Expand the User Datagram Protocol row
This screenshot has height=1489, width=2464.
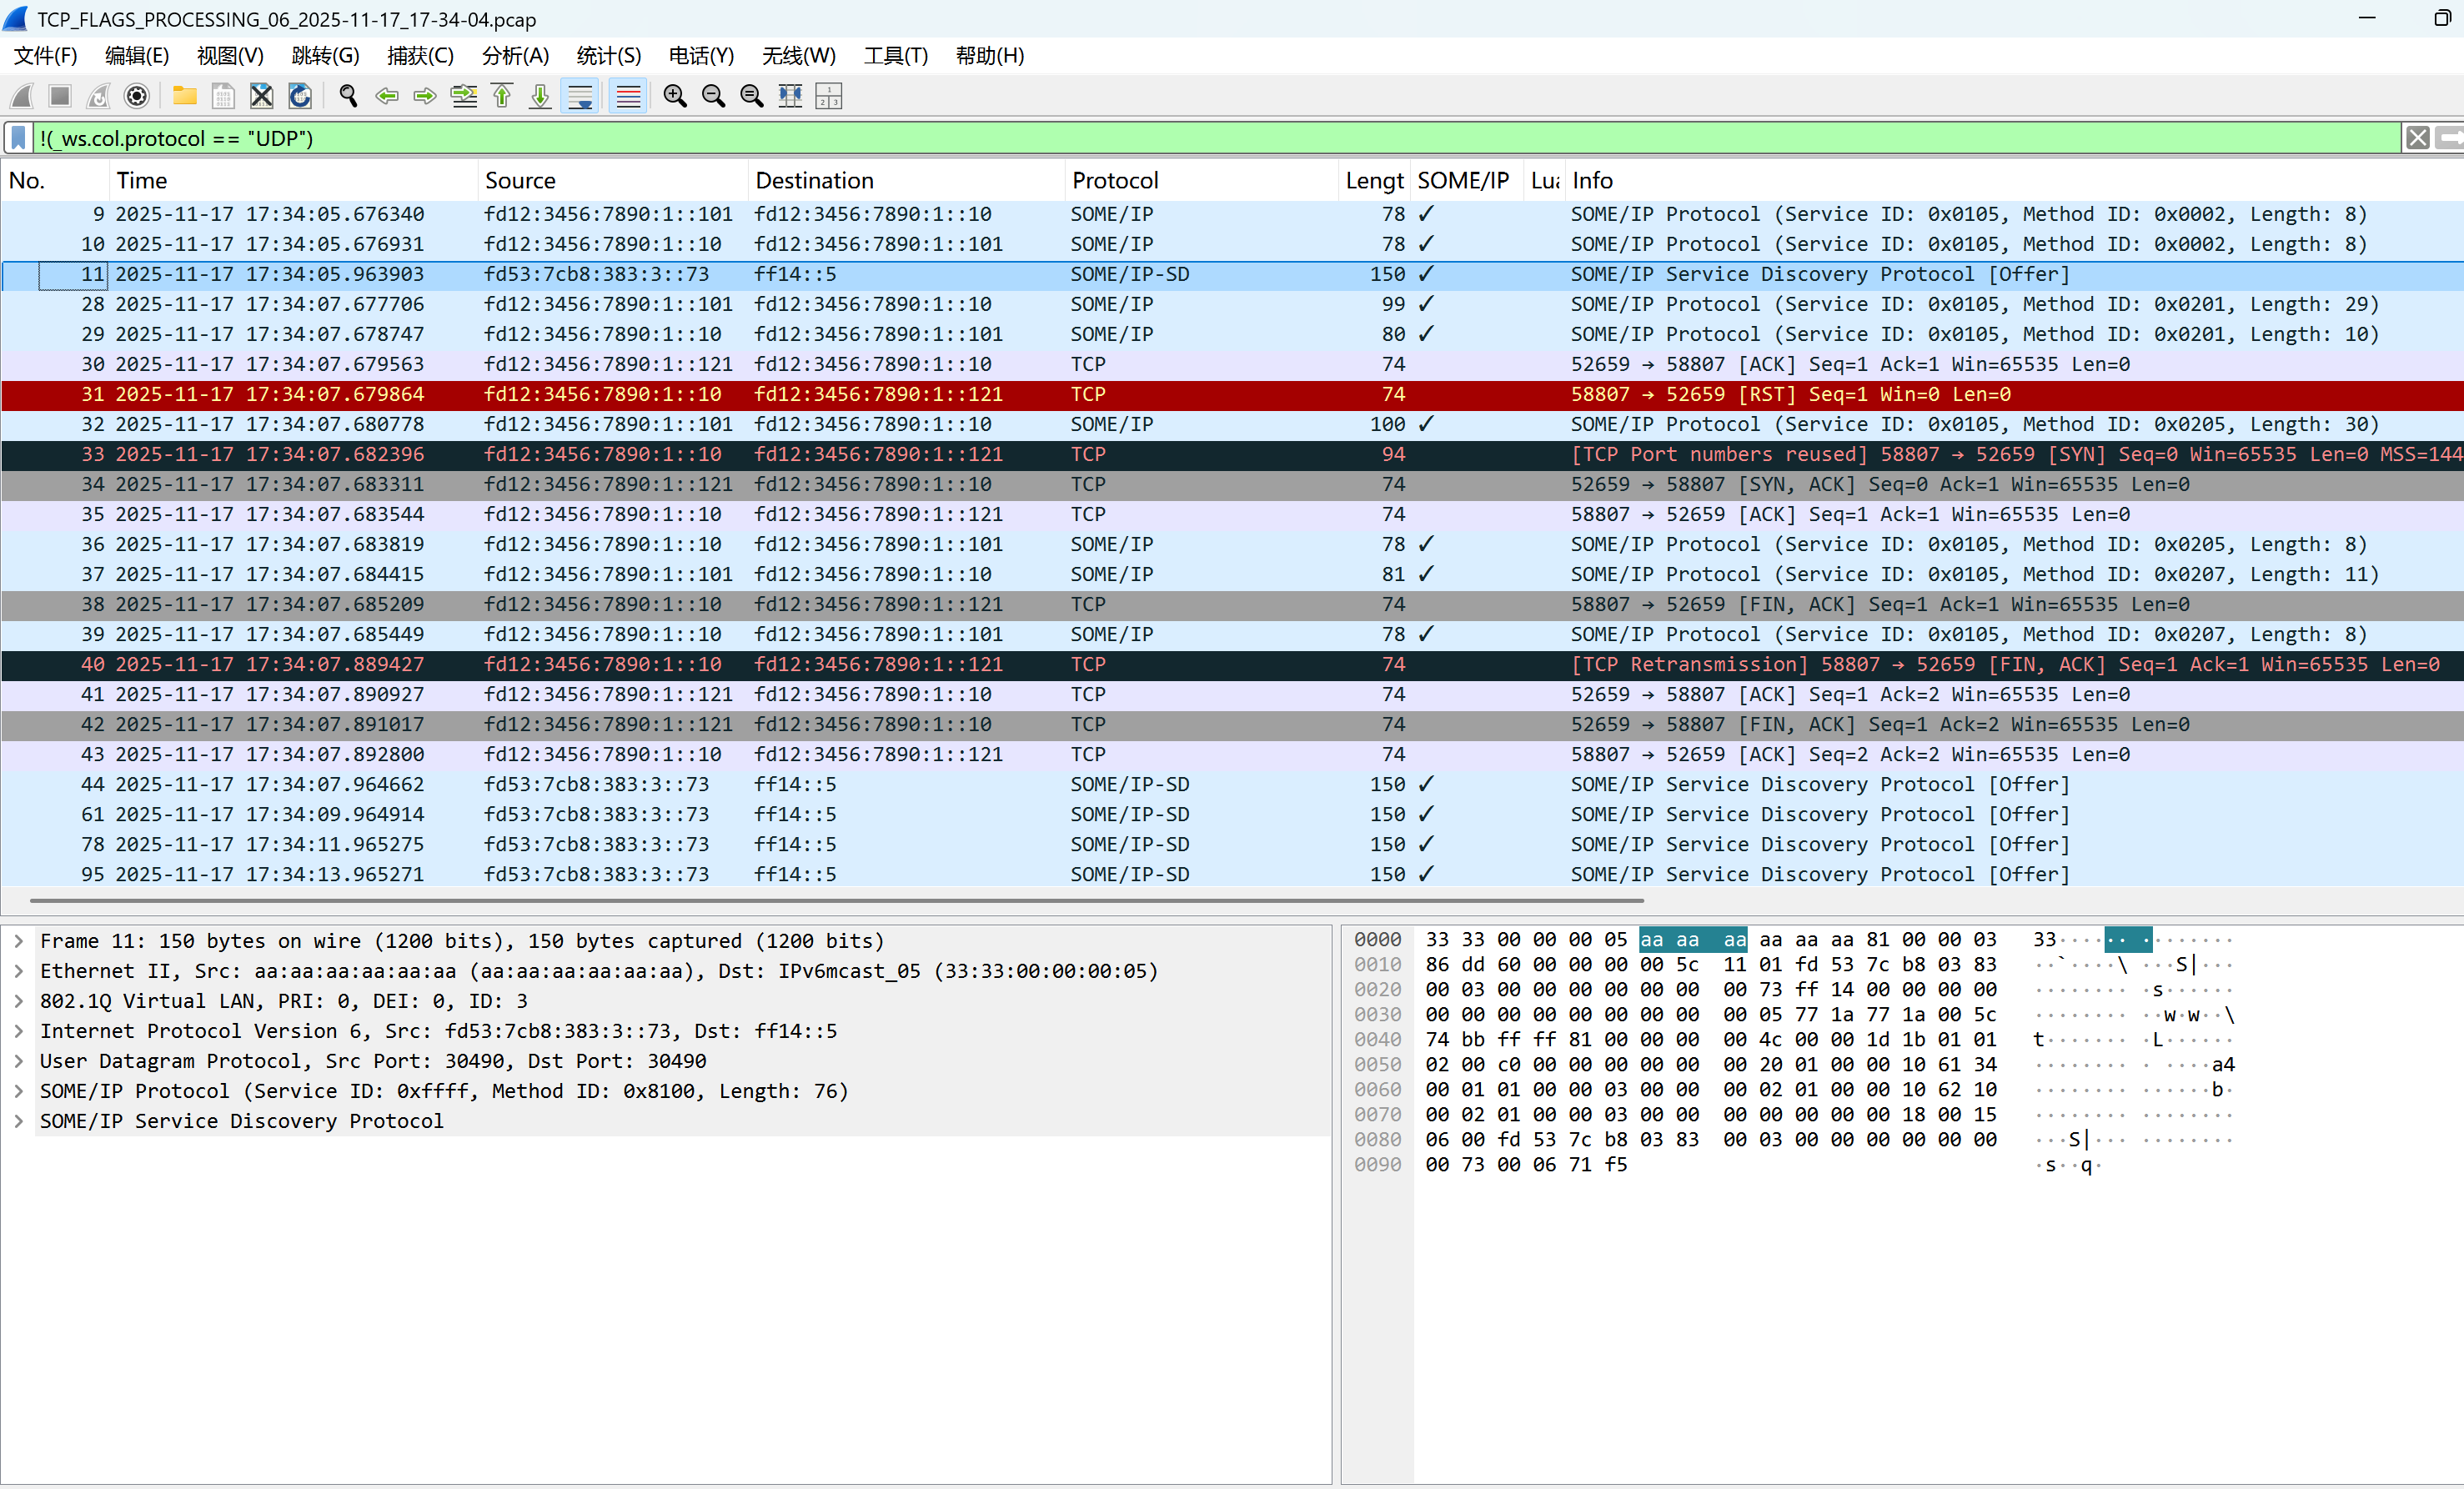point(19,1061)
